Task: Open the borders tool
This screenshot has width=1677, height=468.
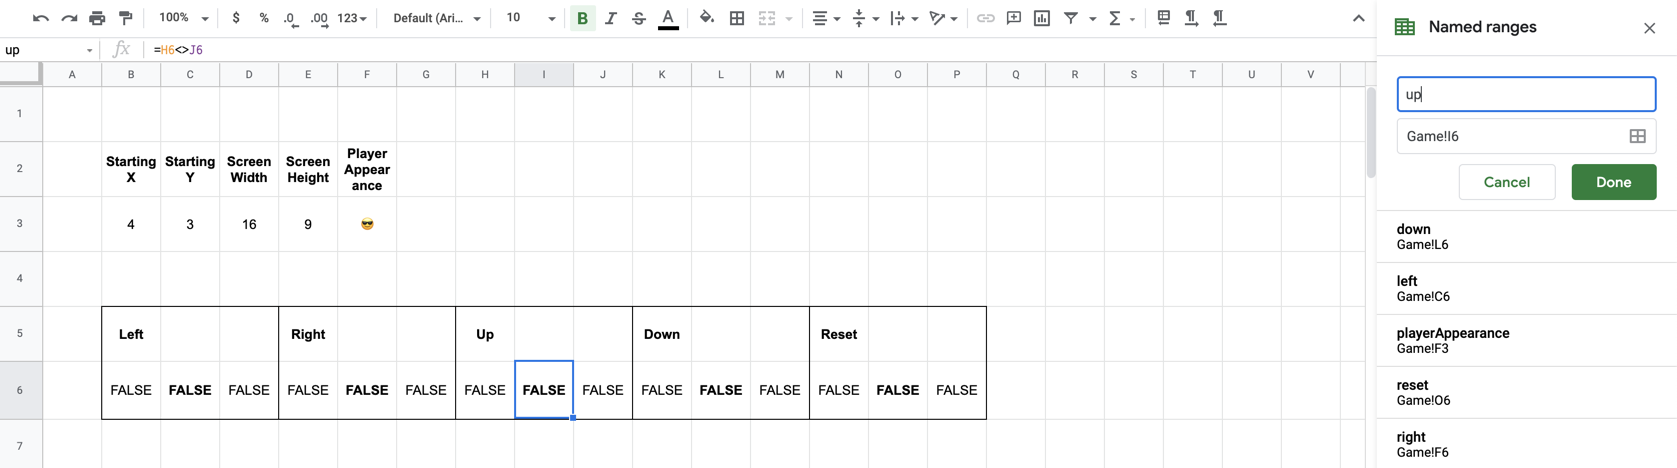Action: pyautogui.click(x=737, y=18)
